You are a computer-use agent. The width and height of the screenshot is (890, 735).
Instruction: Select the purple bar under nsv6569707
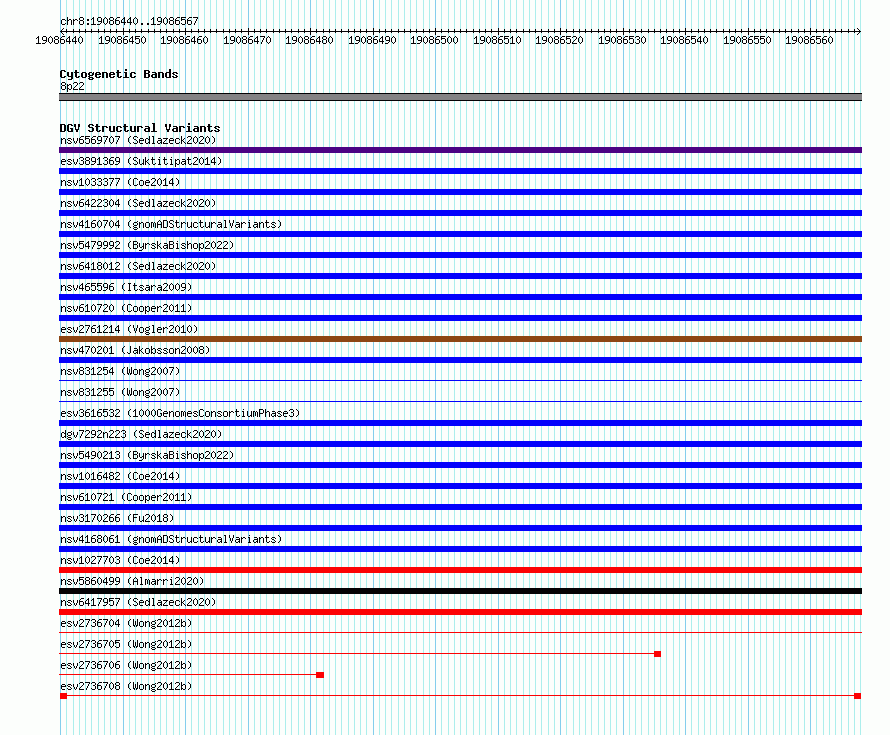(460, 150)
